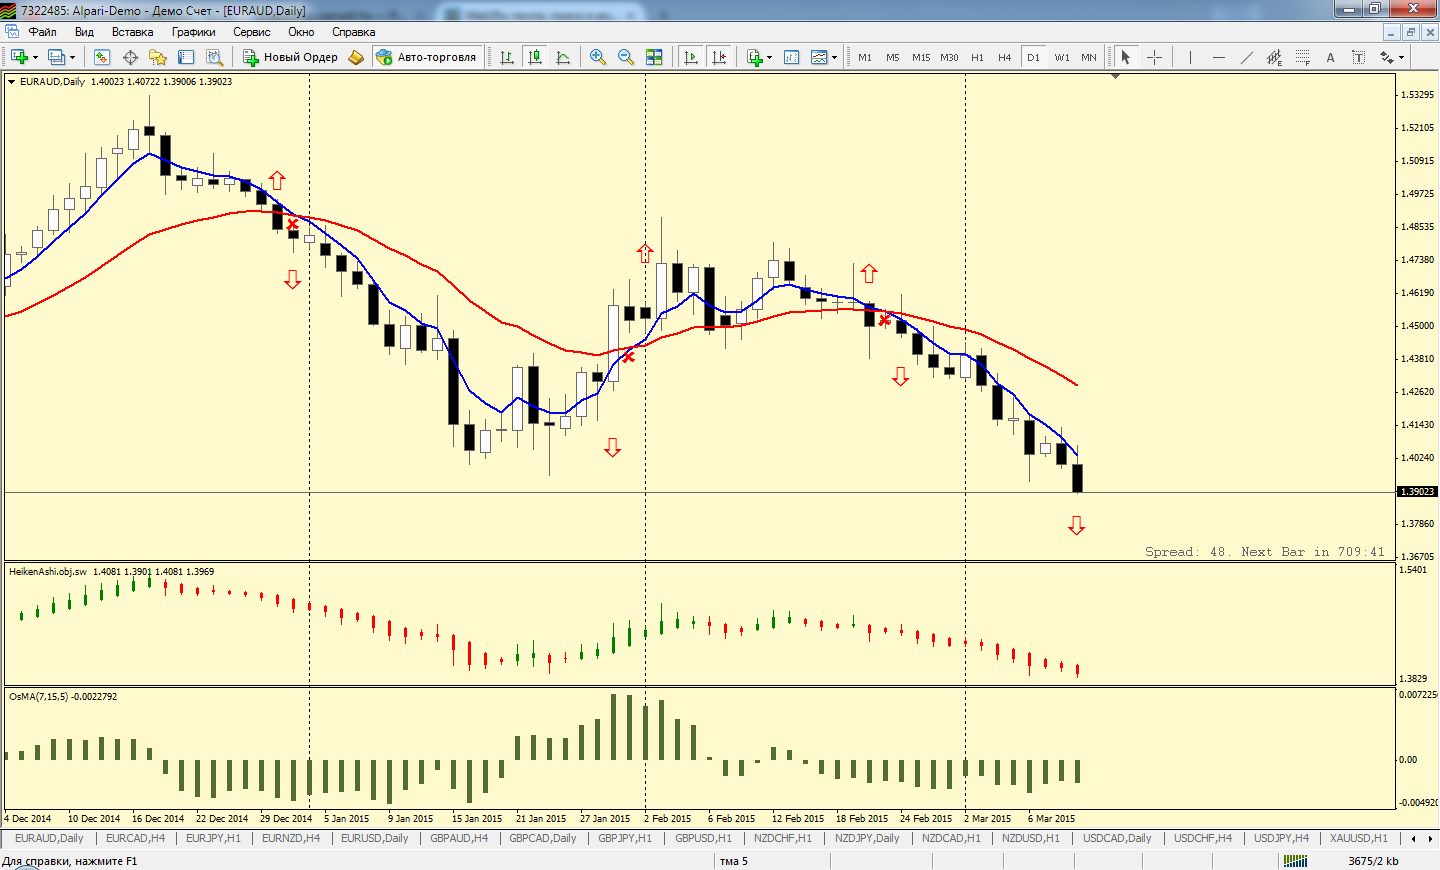This screenshot has height=870, width=1440.
Task: Expand the New Chart dropdown arrow
Action: point(35,57)
